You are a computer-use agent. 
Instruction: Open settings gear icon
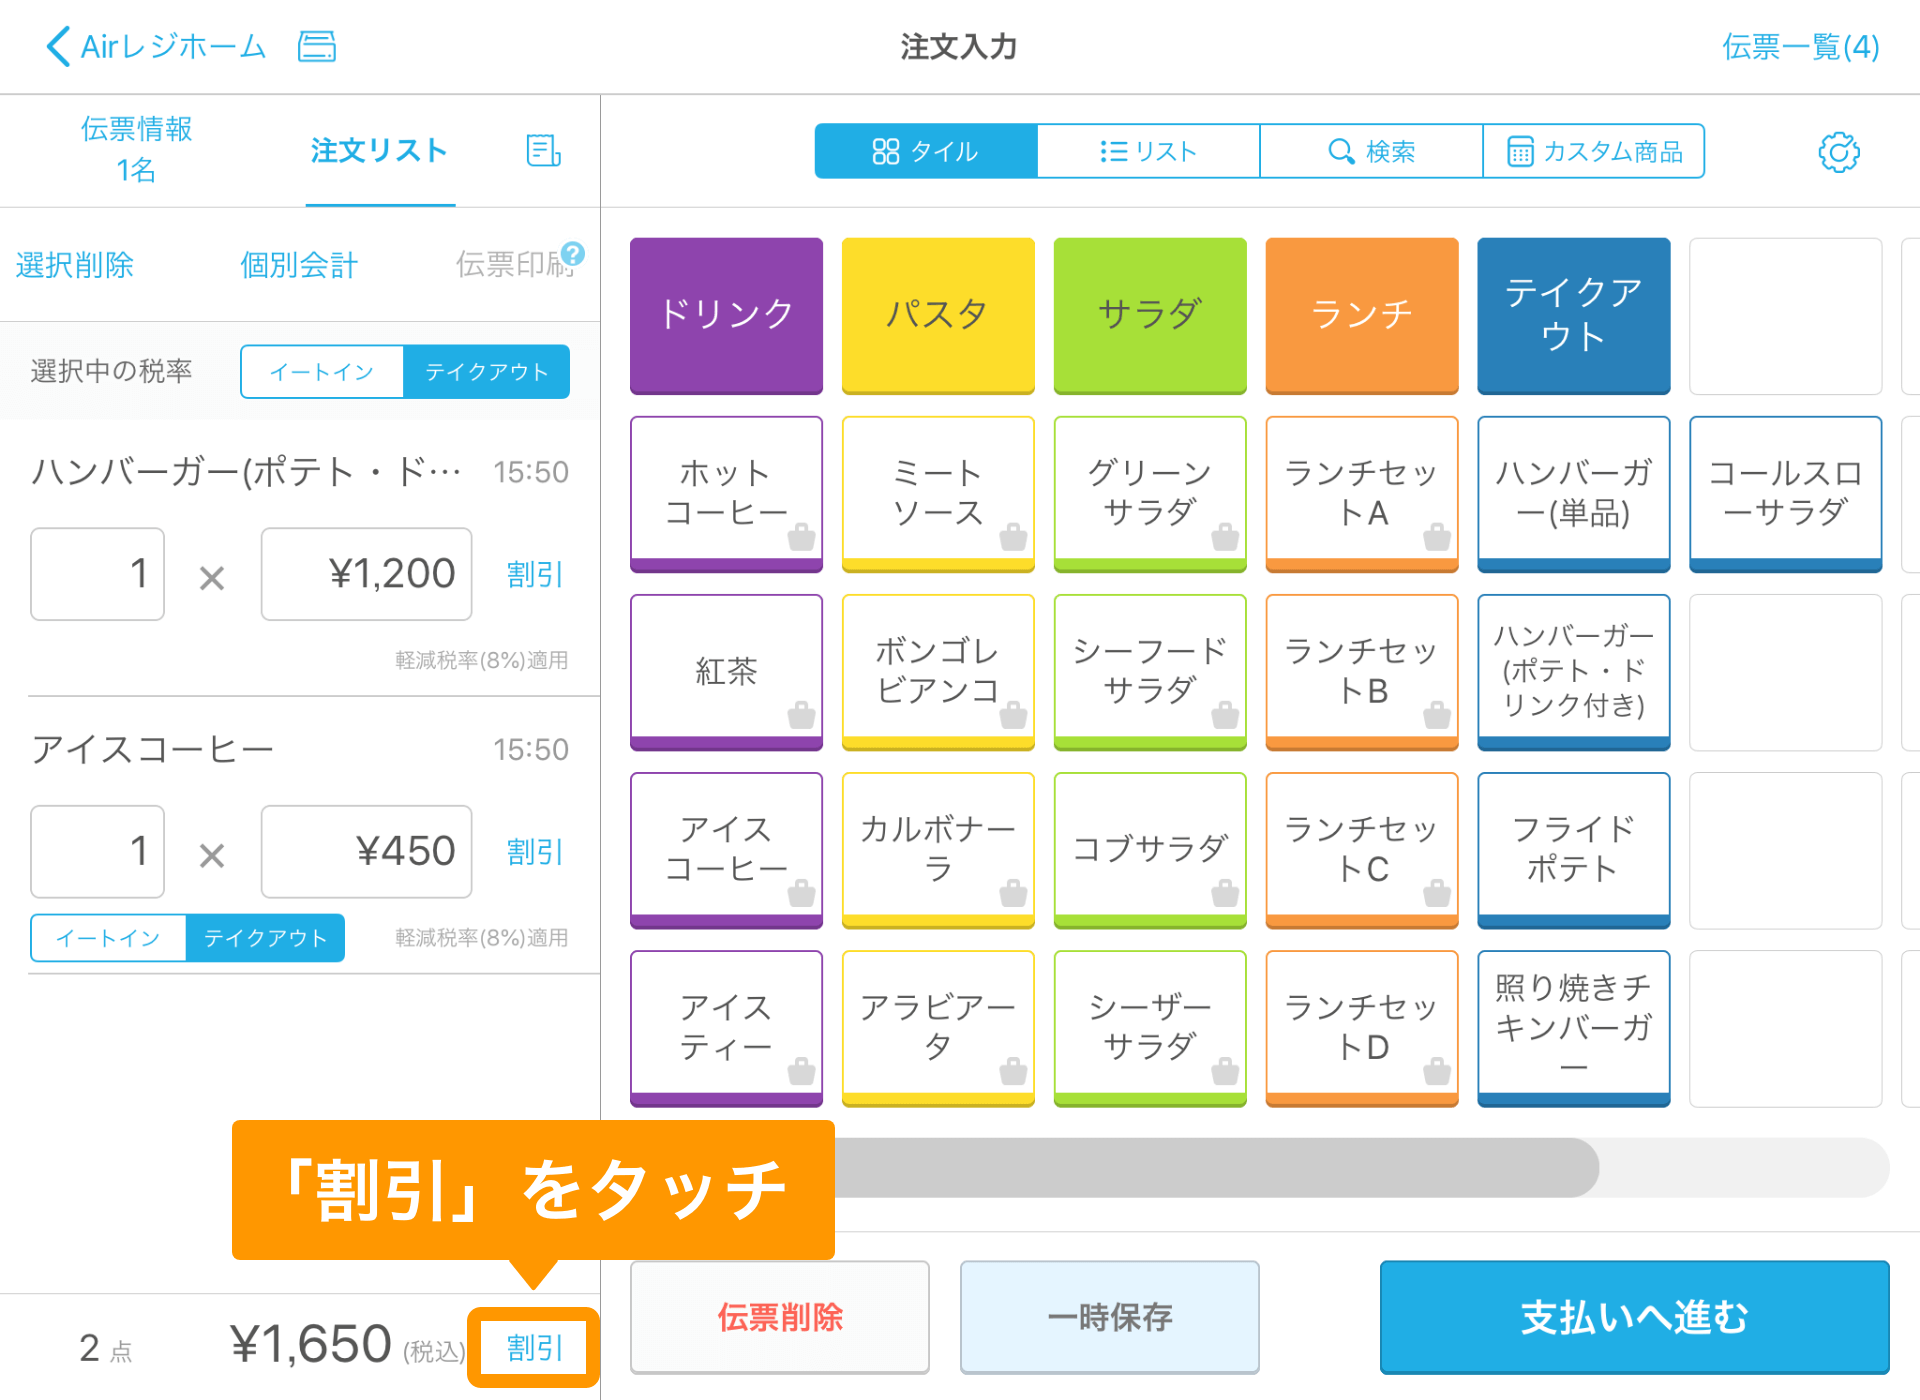tap(1838, 152)
